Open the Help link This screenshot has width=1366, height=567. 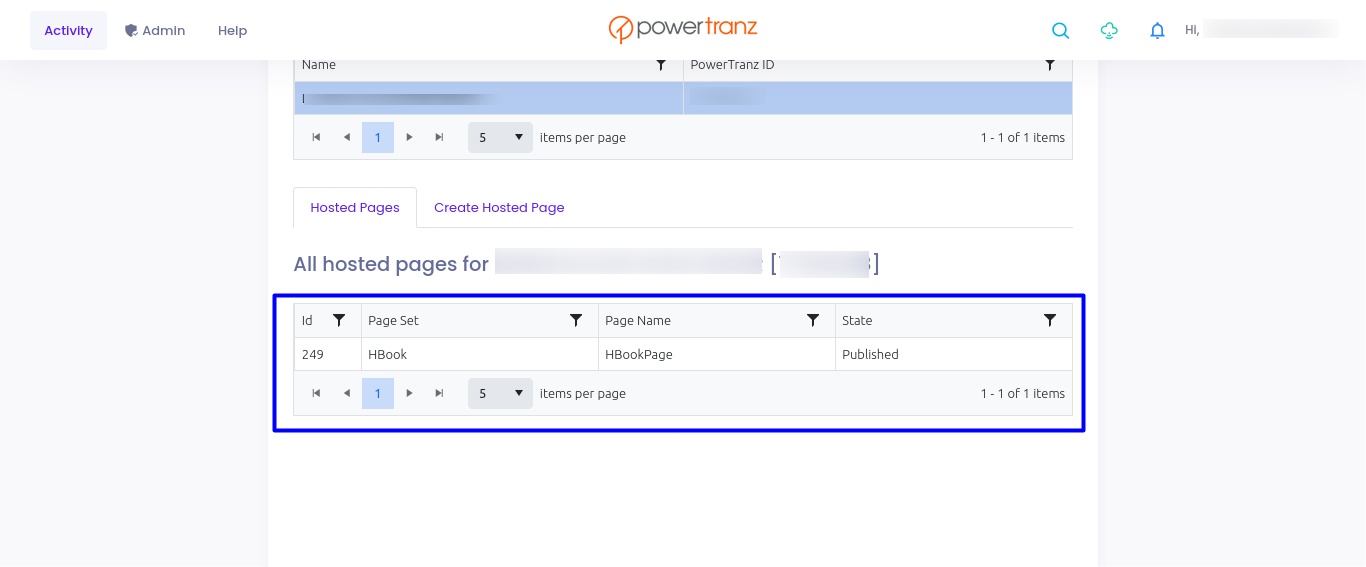pyautogui.click(x=232, y=31)
